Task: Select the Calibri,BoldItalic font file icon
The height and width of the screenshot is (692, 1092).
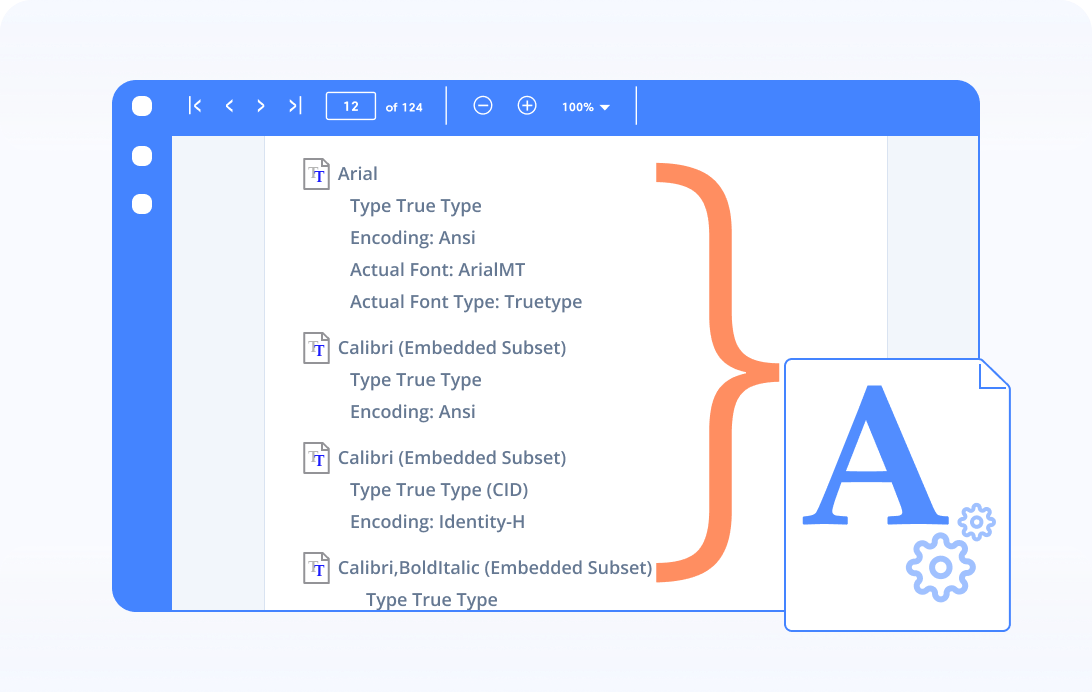Action: [316, 567]
